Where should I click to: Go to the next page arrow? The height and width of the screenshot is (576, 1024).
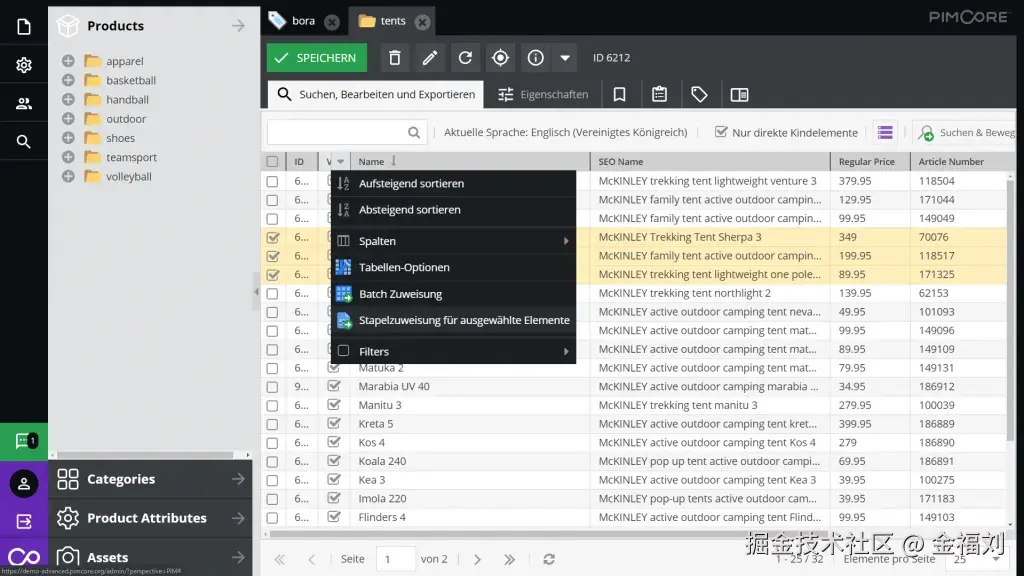click(477, 560)
